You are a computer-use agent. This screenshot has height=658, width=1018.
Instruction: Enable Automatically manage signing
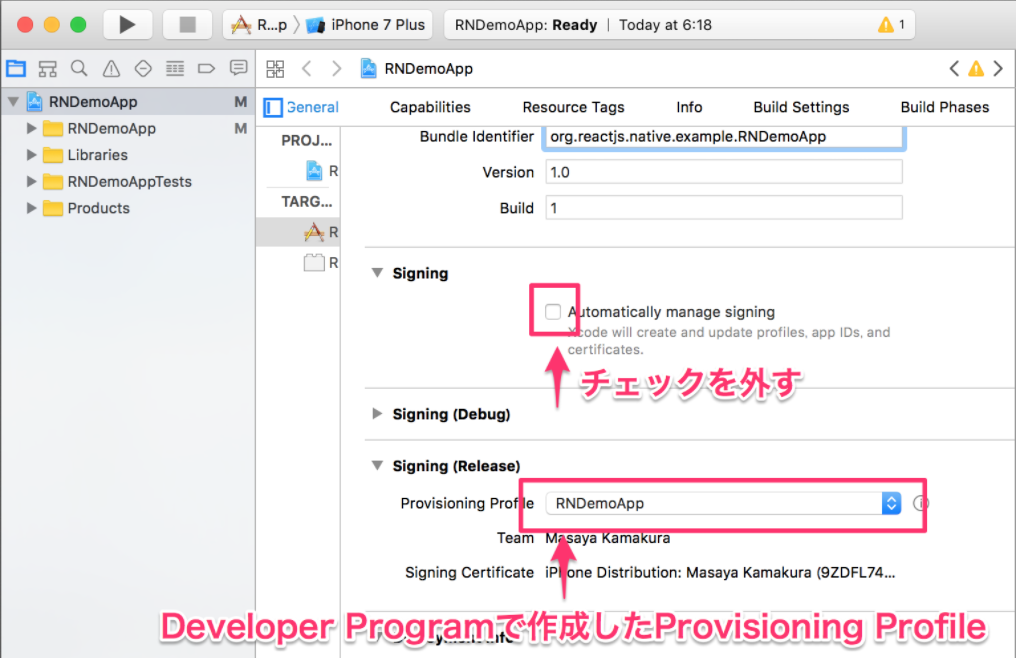[x=552, y=311]
